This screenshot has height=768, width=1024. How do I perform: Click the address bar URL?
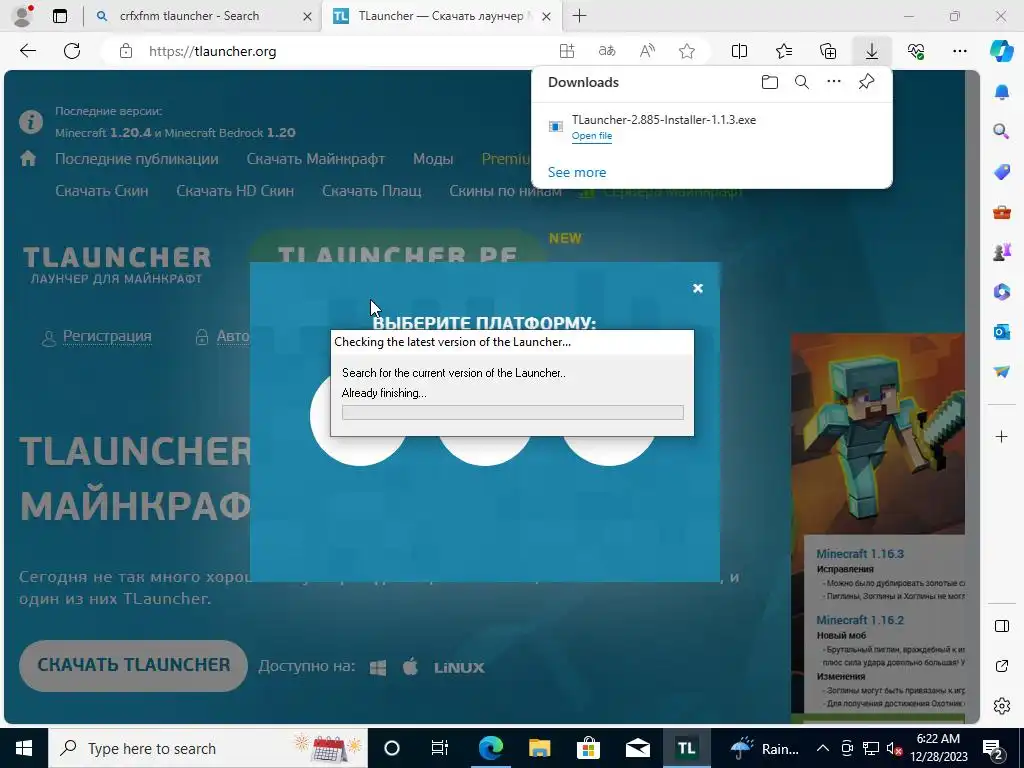[x=212, y=51]
